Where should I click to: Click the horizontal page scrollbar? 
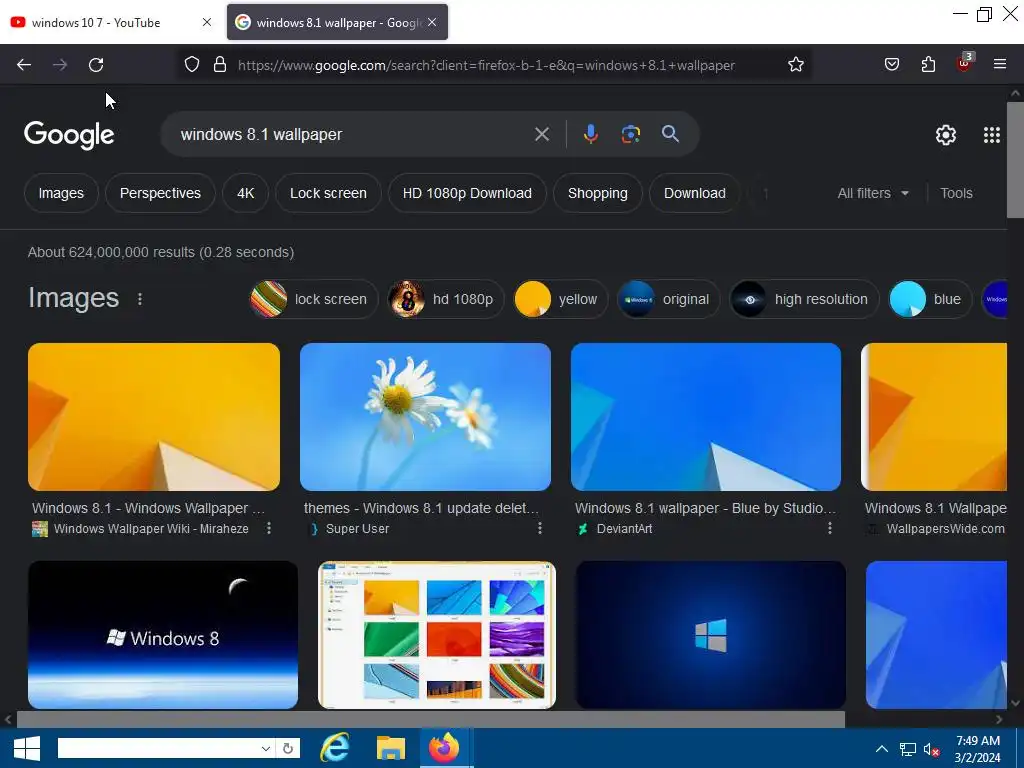[x=431, y=720]
